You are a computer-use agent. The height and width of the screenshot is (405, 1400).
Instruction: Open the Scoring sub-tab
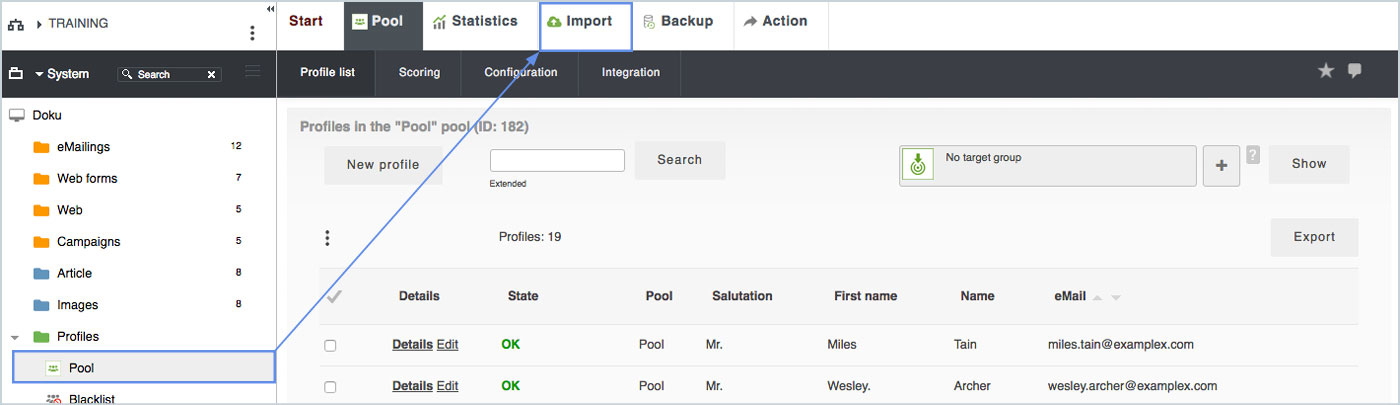coord(419,72)
